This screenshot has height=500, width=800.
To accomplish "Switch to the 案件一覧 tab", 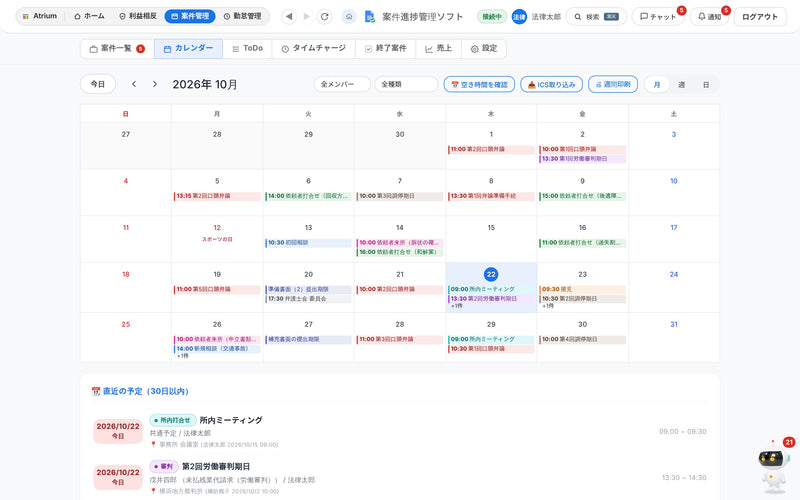I will tap(117, 48).
